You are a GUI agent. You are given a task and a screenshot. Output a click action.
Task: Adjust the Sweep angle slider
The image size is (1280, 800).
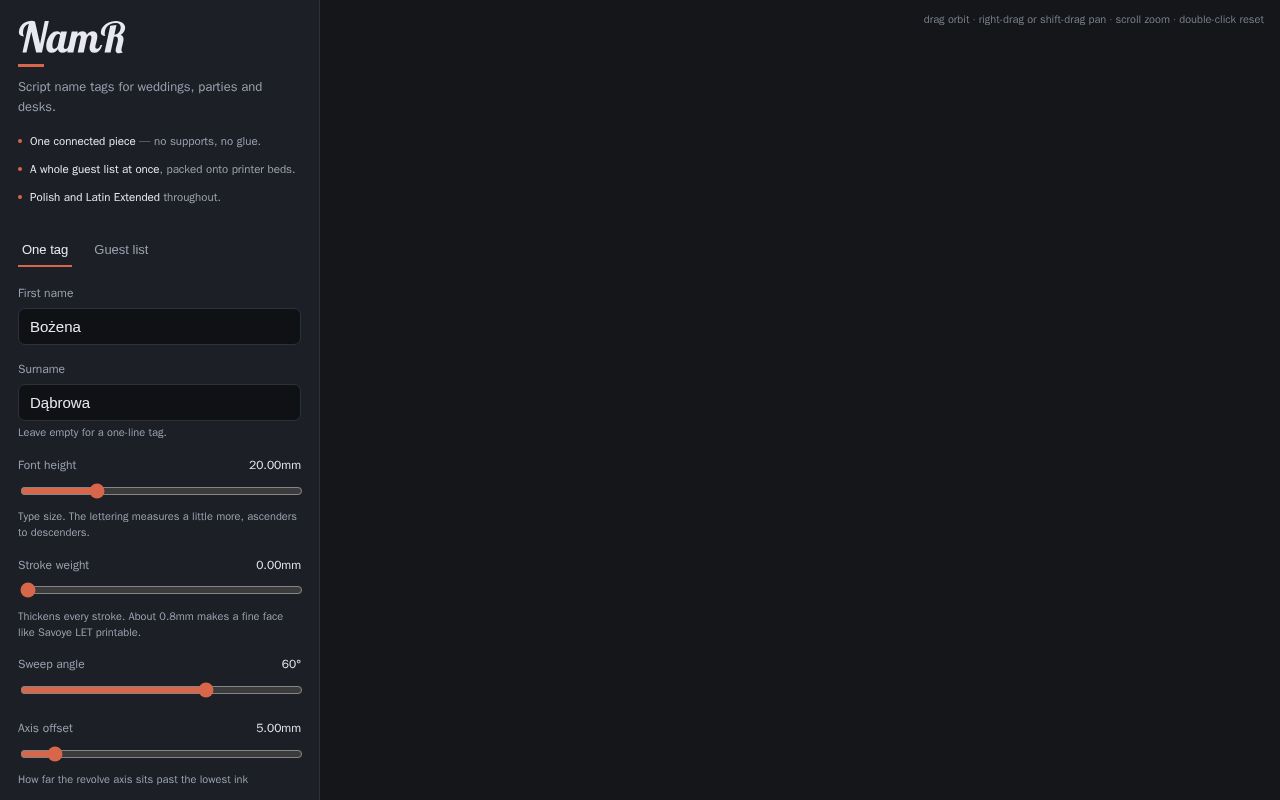tap(161, 690)
